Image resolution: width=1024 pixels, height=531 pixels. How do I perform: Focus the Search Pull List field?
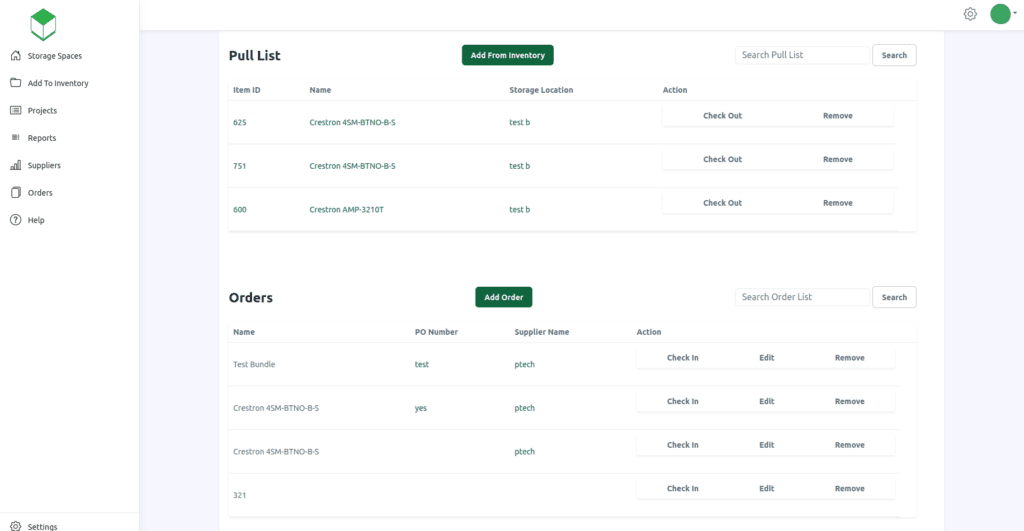(802, 55)
